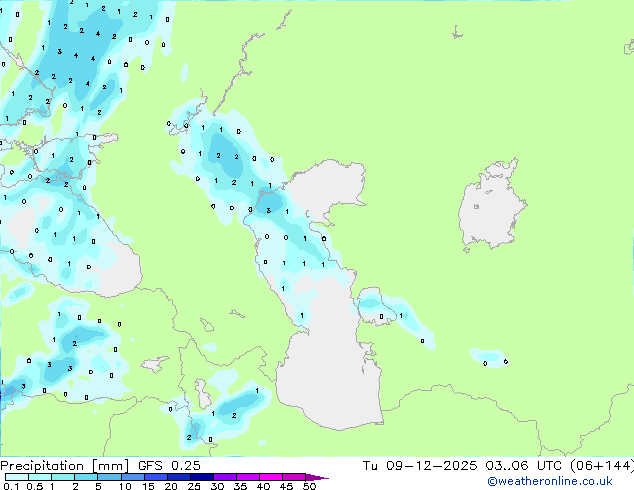Click the 15–20 mm royal blue legend swatch

156,477
